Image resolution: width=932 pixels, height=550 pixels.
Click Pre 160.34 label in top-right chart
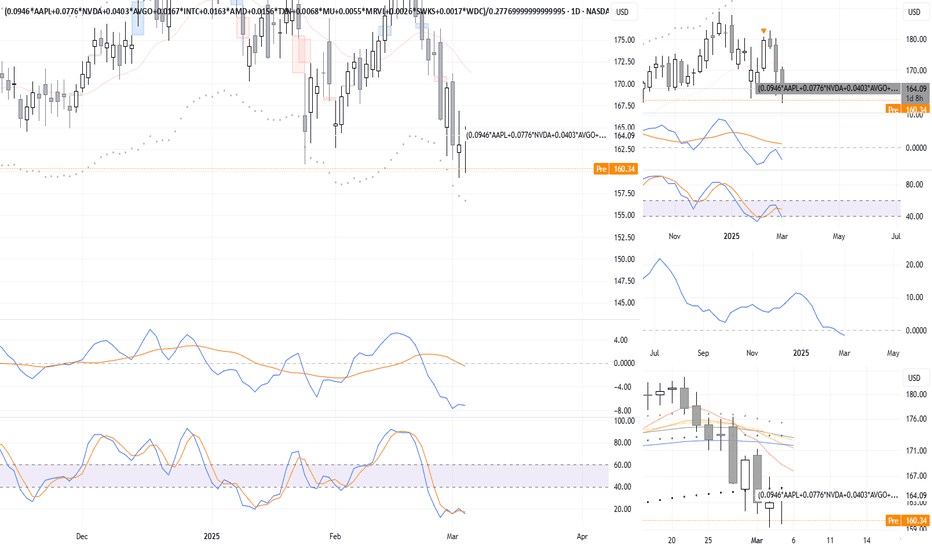pyautogui.click(x=907, y=109)
